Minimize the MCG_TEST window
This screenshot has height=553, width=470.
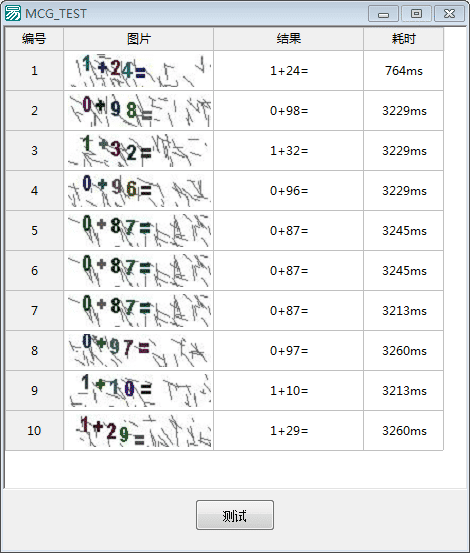pyautogui.click(x=383, y=13)
